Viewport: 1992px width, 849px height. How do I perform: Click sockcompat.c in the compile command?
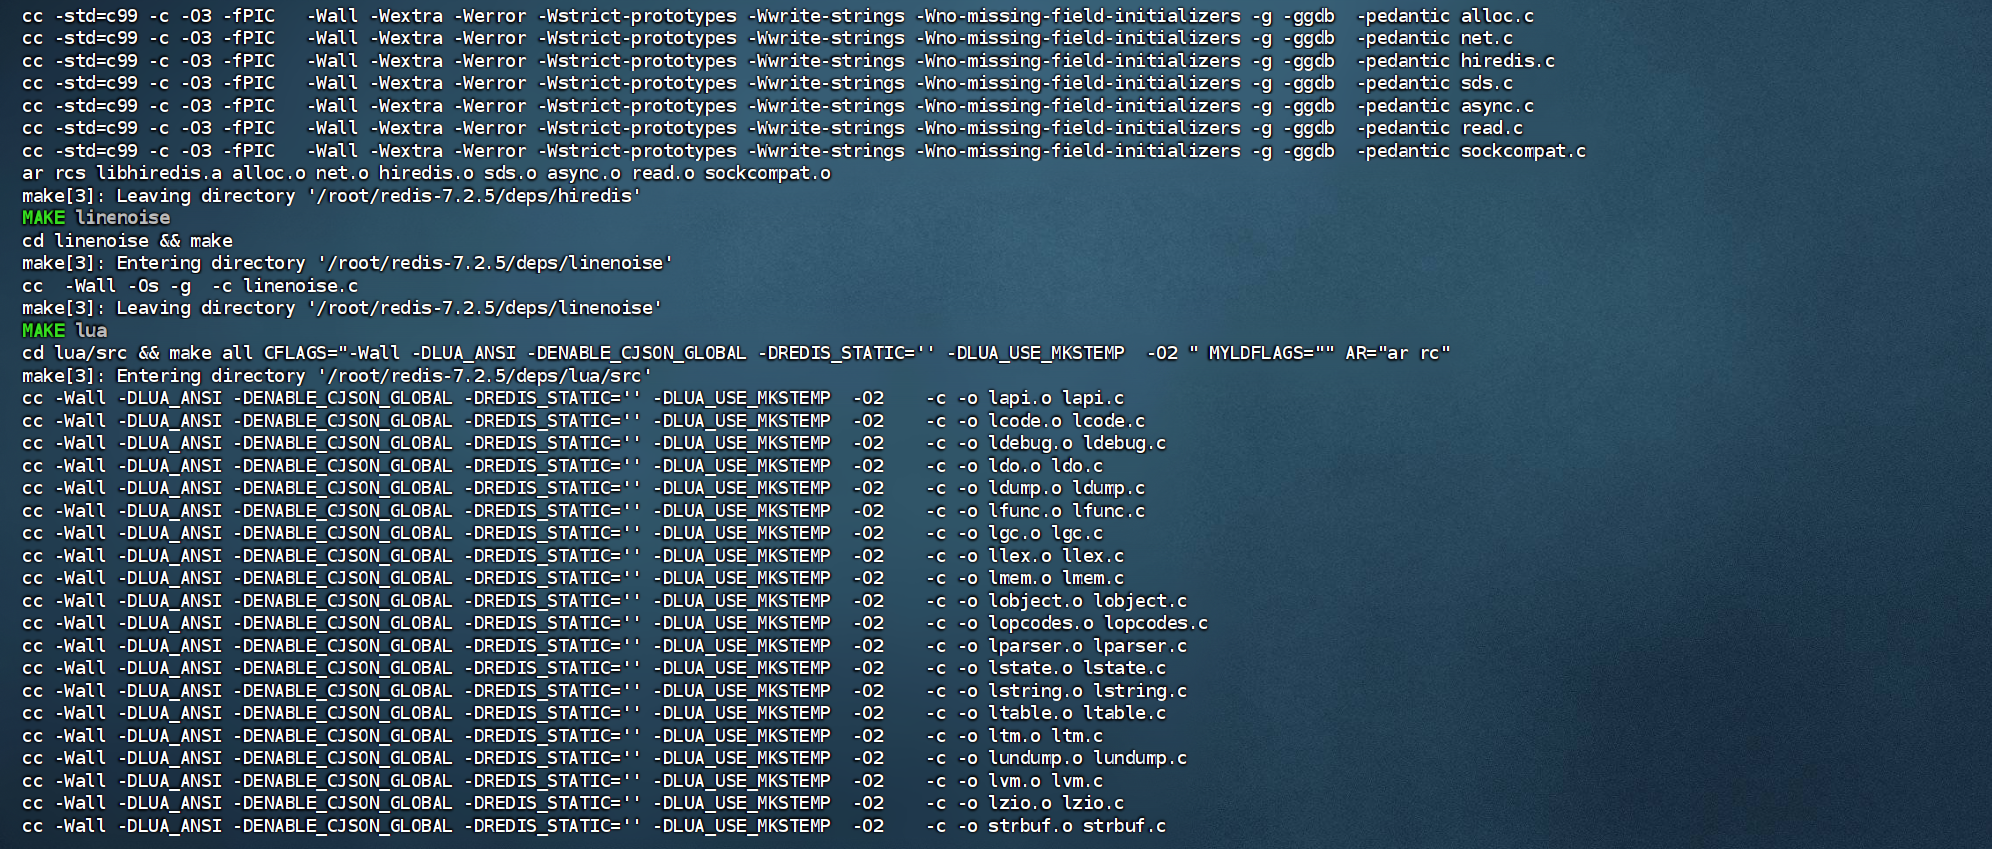point(1522,151)
